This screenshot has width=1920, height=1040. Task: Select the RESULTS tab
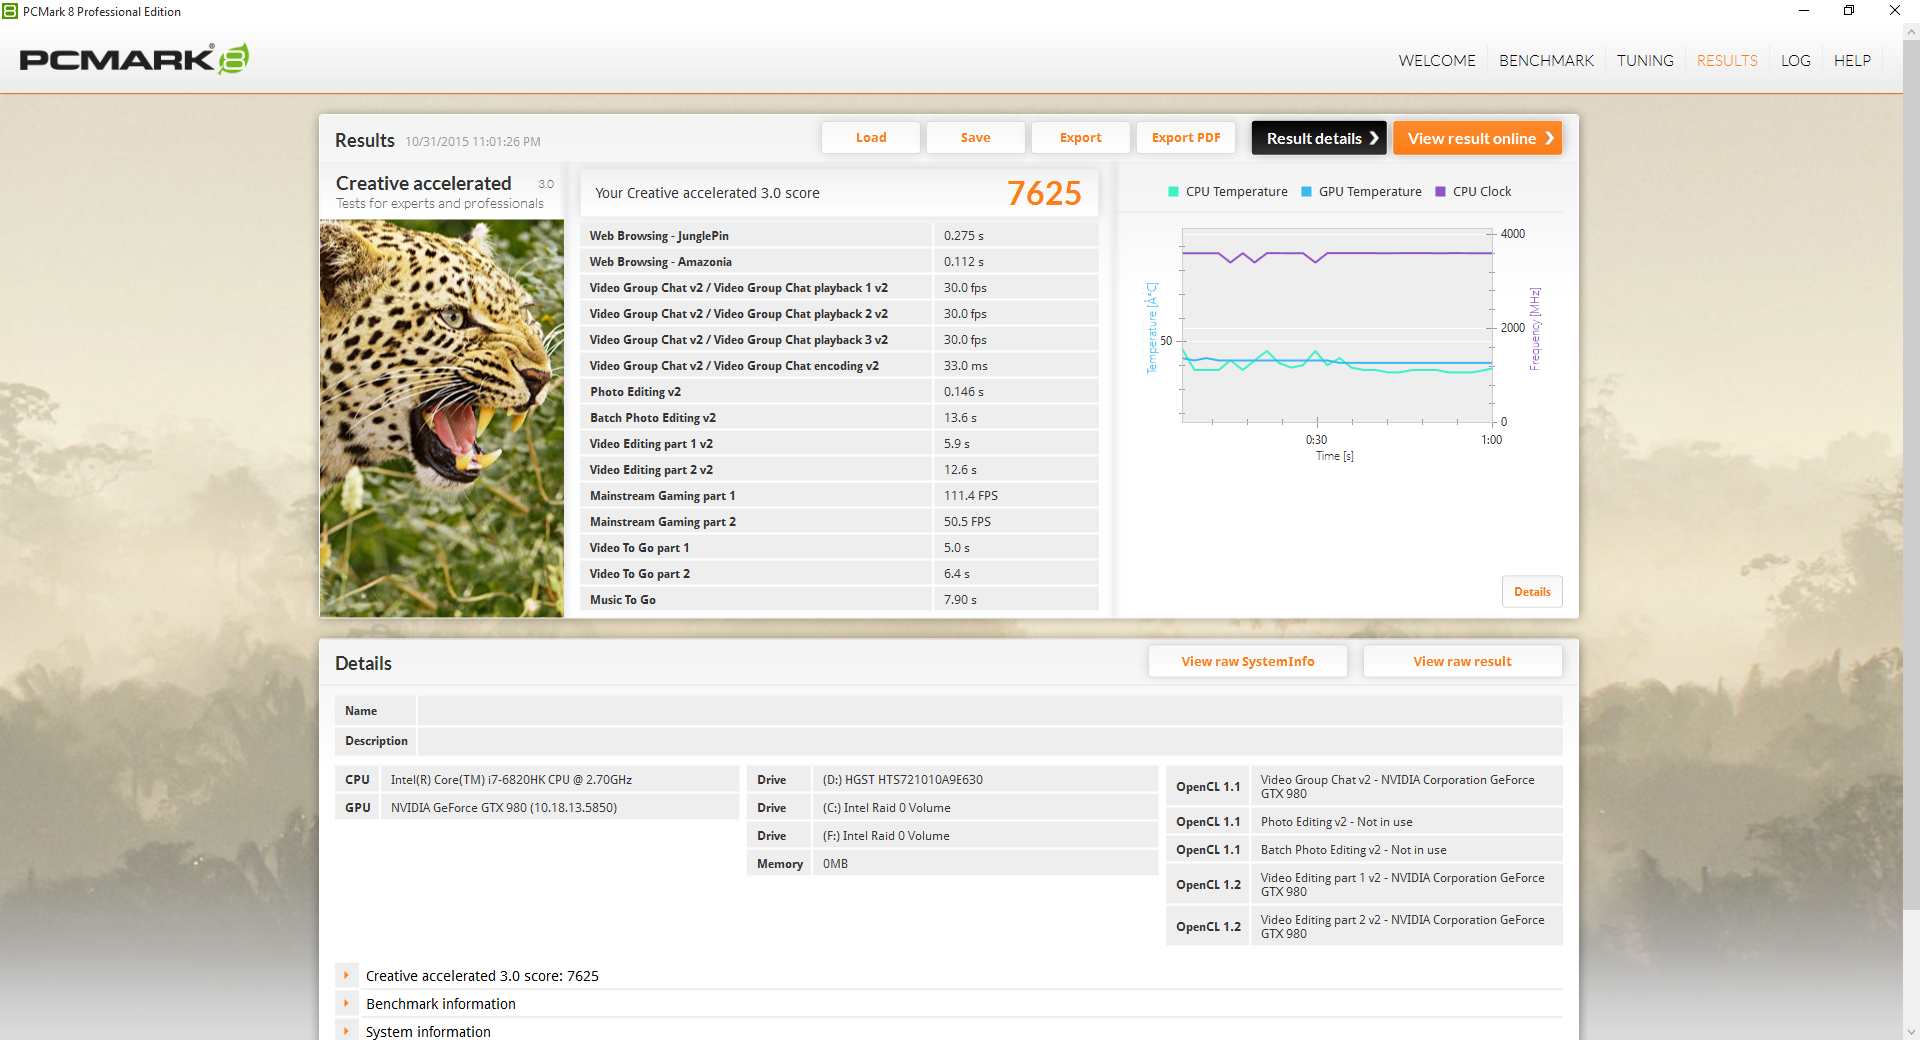(1727, 61)
